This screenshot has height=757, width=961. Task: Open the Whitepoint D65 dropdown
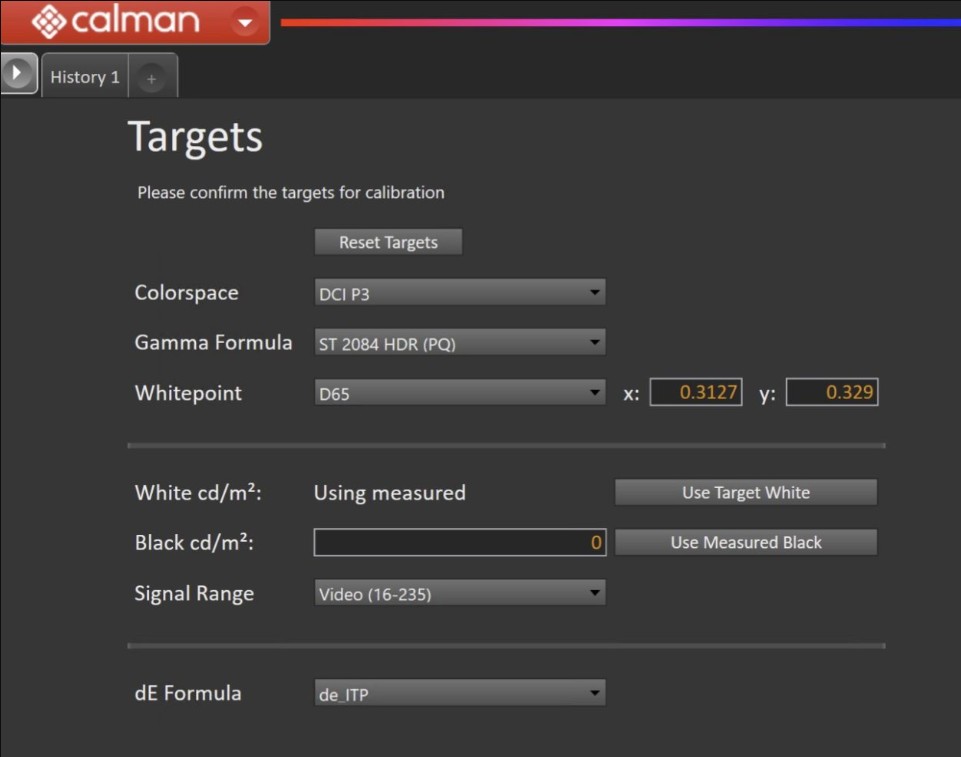pyautogui.click(x=459, y=393)
